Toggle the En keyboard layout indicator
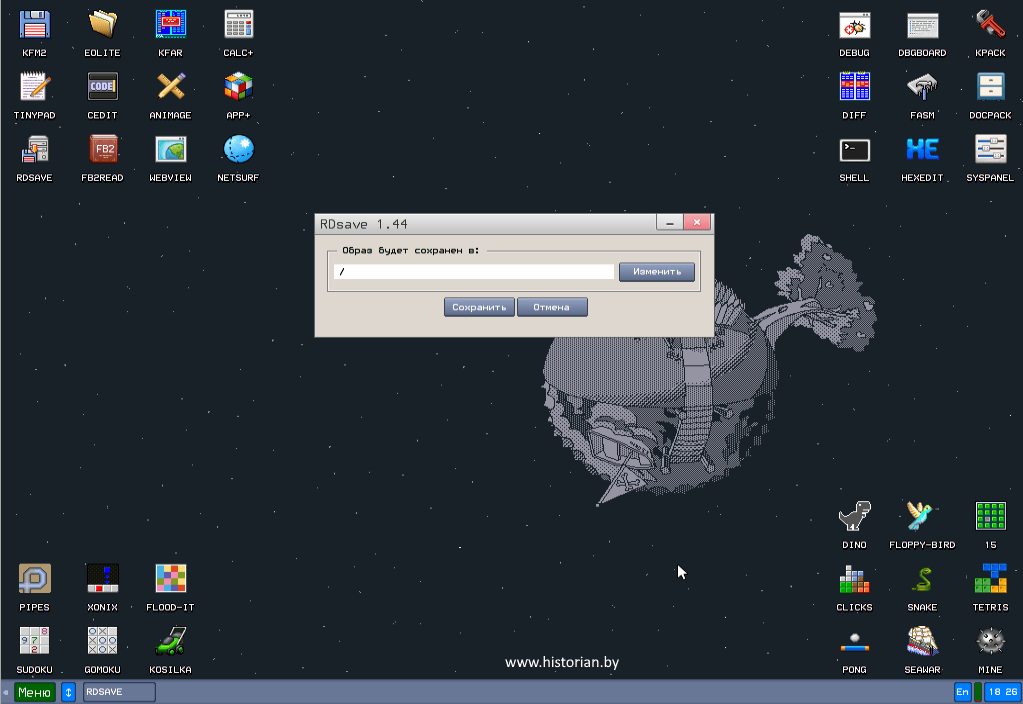Viewport: 1023px width, 704px height. click(962, 692)
